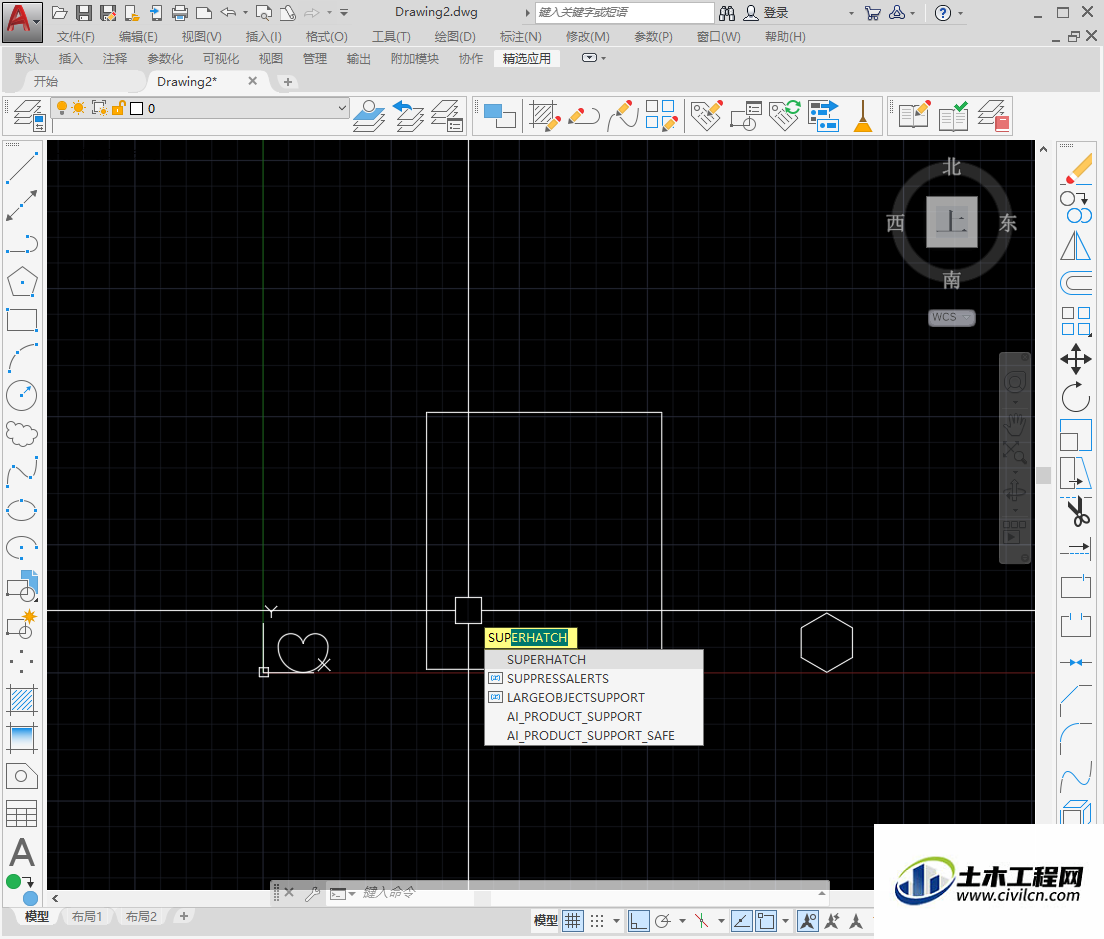Activate the Ellipse drawing tool
Viewport: 1104px width, 939px height.
coord(22,510)
